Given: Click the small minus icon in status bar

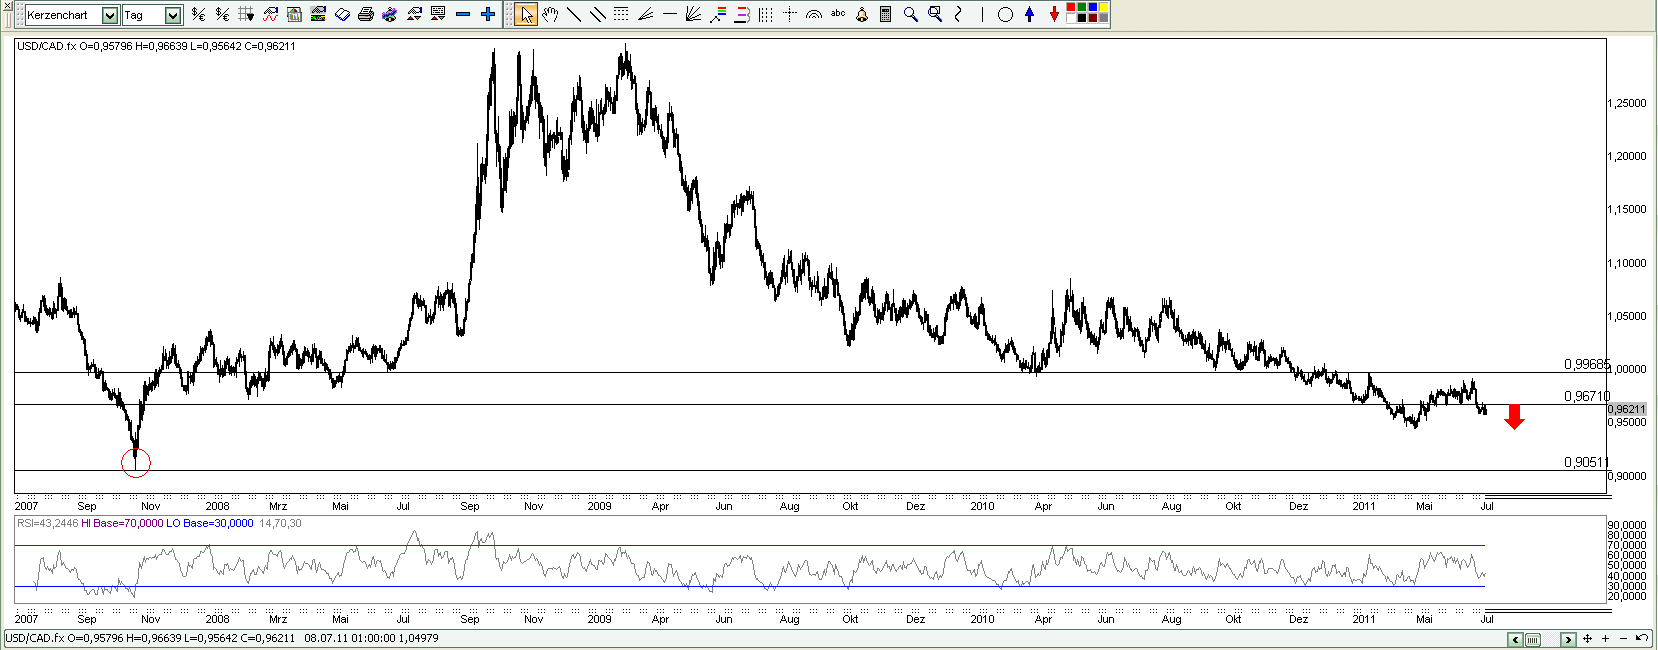Looking at the screenshot, I should [x=1623, y=638].
